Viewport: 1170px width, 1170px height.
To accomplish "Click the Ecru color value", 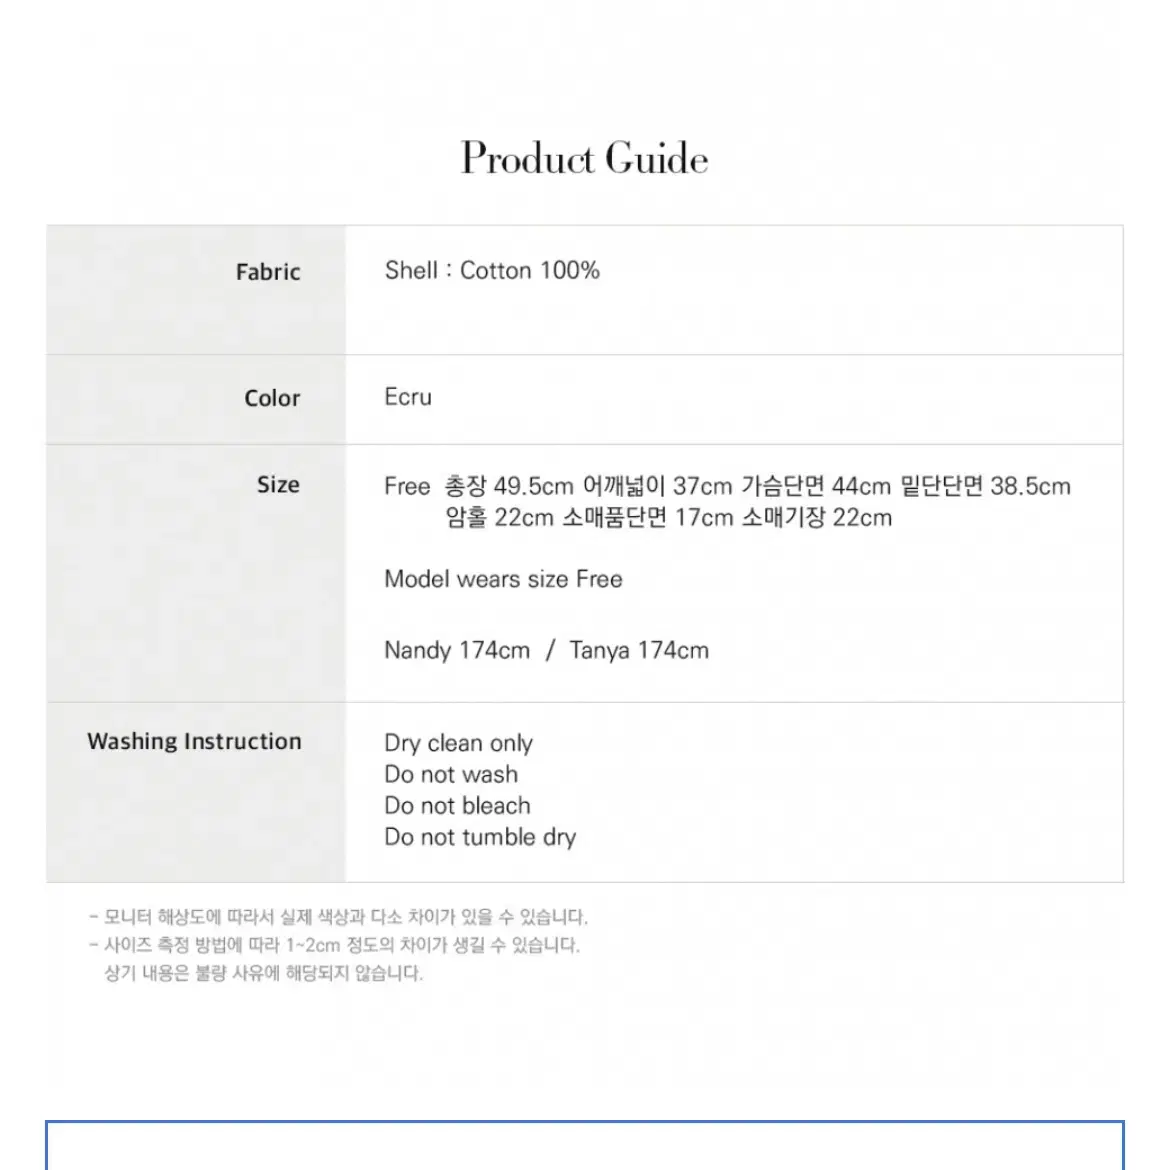I will pyautogui.click(x=407, y=396).
